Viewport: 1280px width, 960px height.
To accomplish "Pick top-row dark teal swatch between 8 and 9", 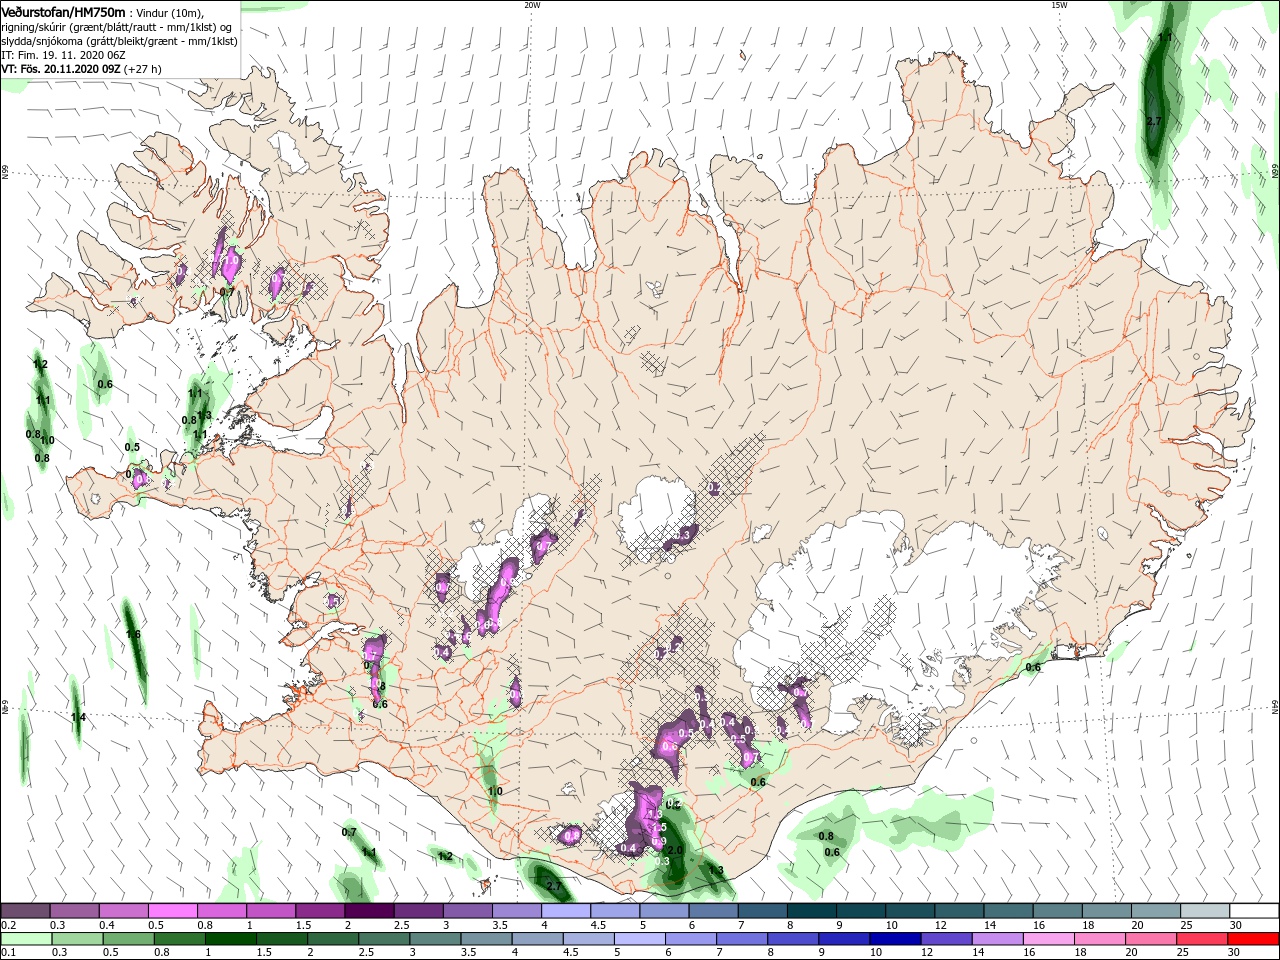I will (810, 910).
